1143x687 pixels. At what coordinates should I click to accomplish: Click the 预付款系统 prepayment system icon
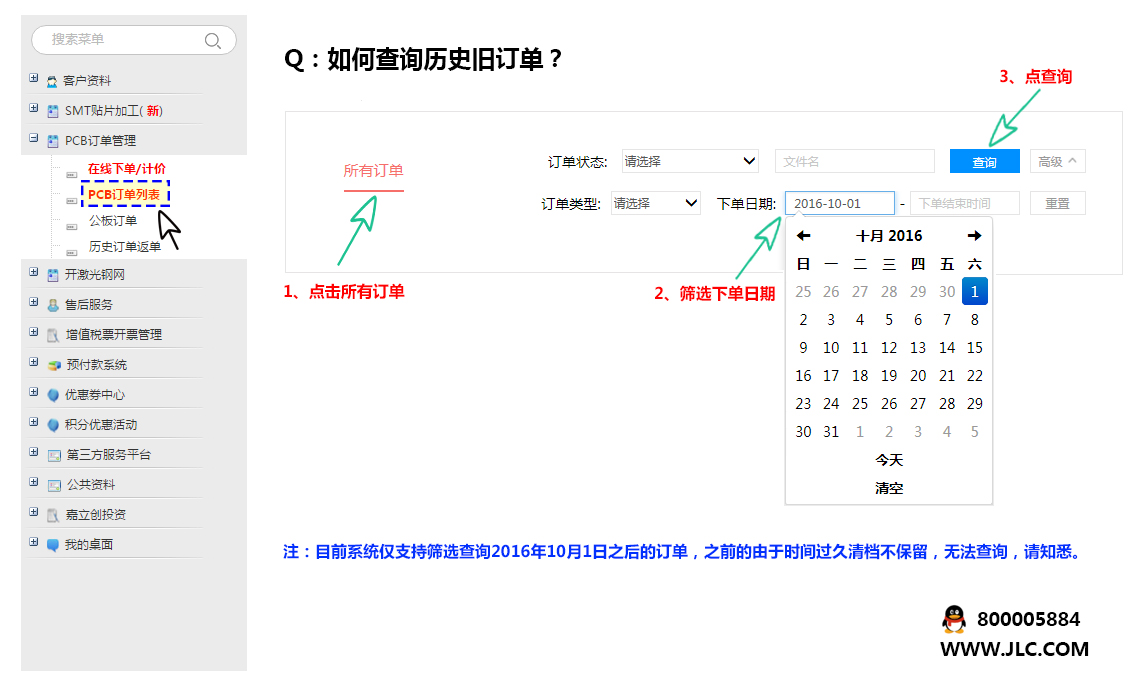click(x=55, y=363)
